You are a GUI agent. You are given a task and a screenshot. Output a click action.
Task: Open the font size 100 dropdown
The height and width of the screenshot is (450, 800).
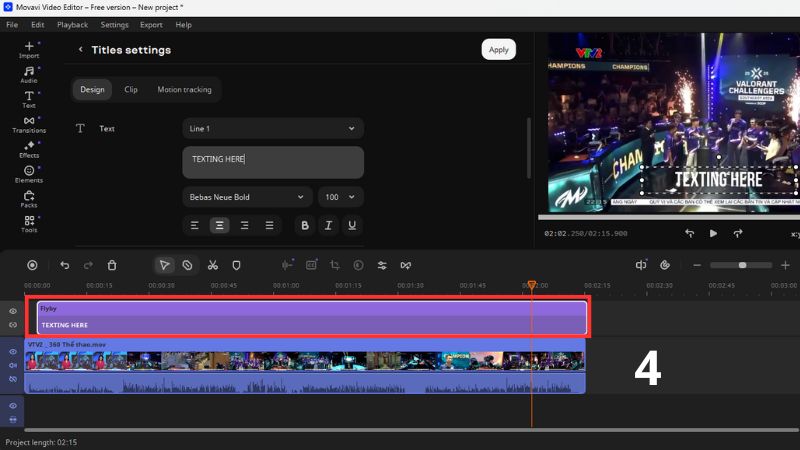coord(340,197)
